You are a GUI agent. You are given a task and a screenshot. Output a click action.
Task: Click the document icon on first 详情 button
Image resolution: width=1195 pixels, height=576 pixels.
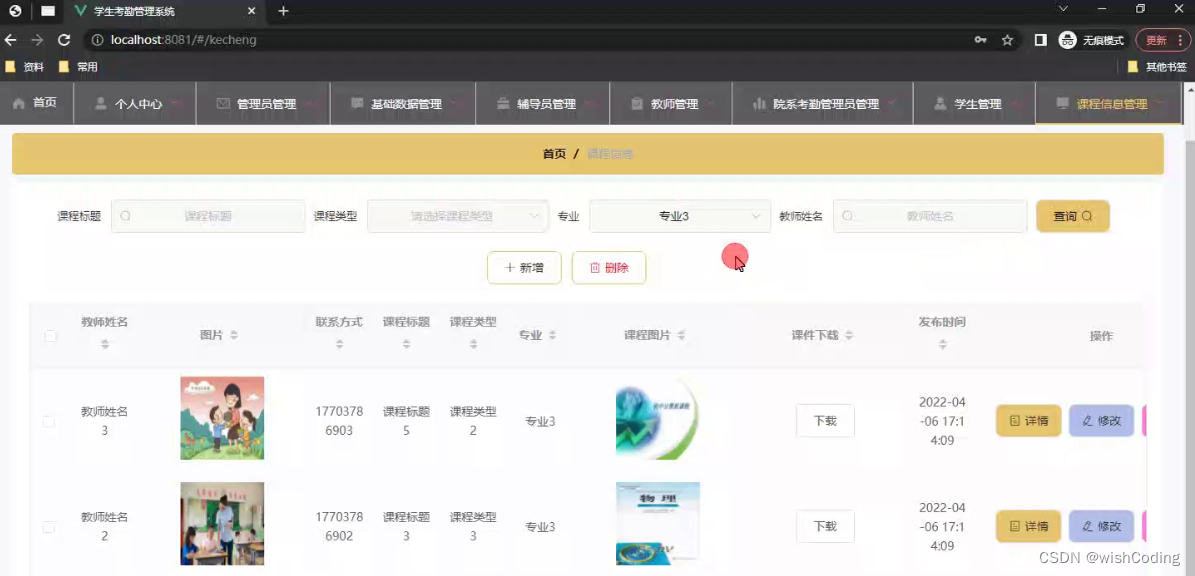(x=1014, y=421)
